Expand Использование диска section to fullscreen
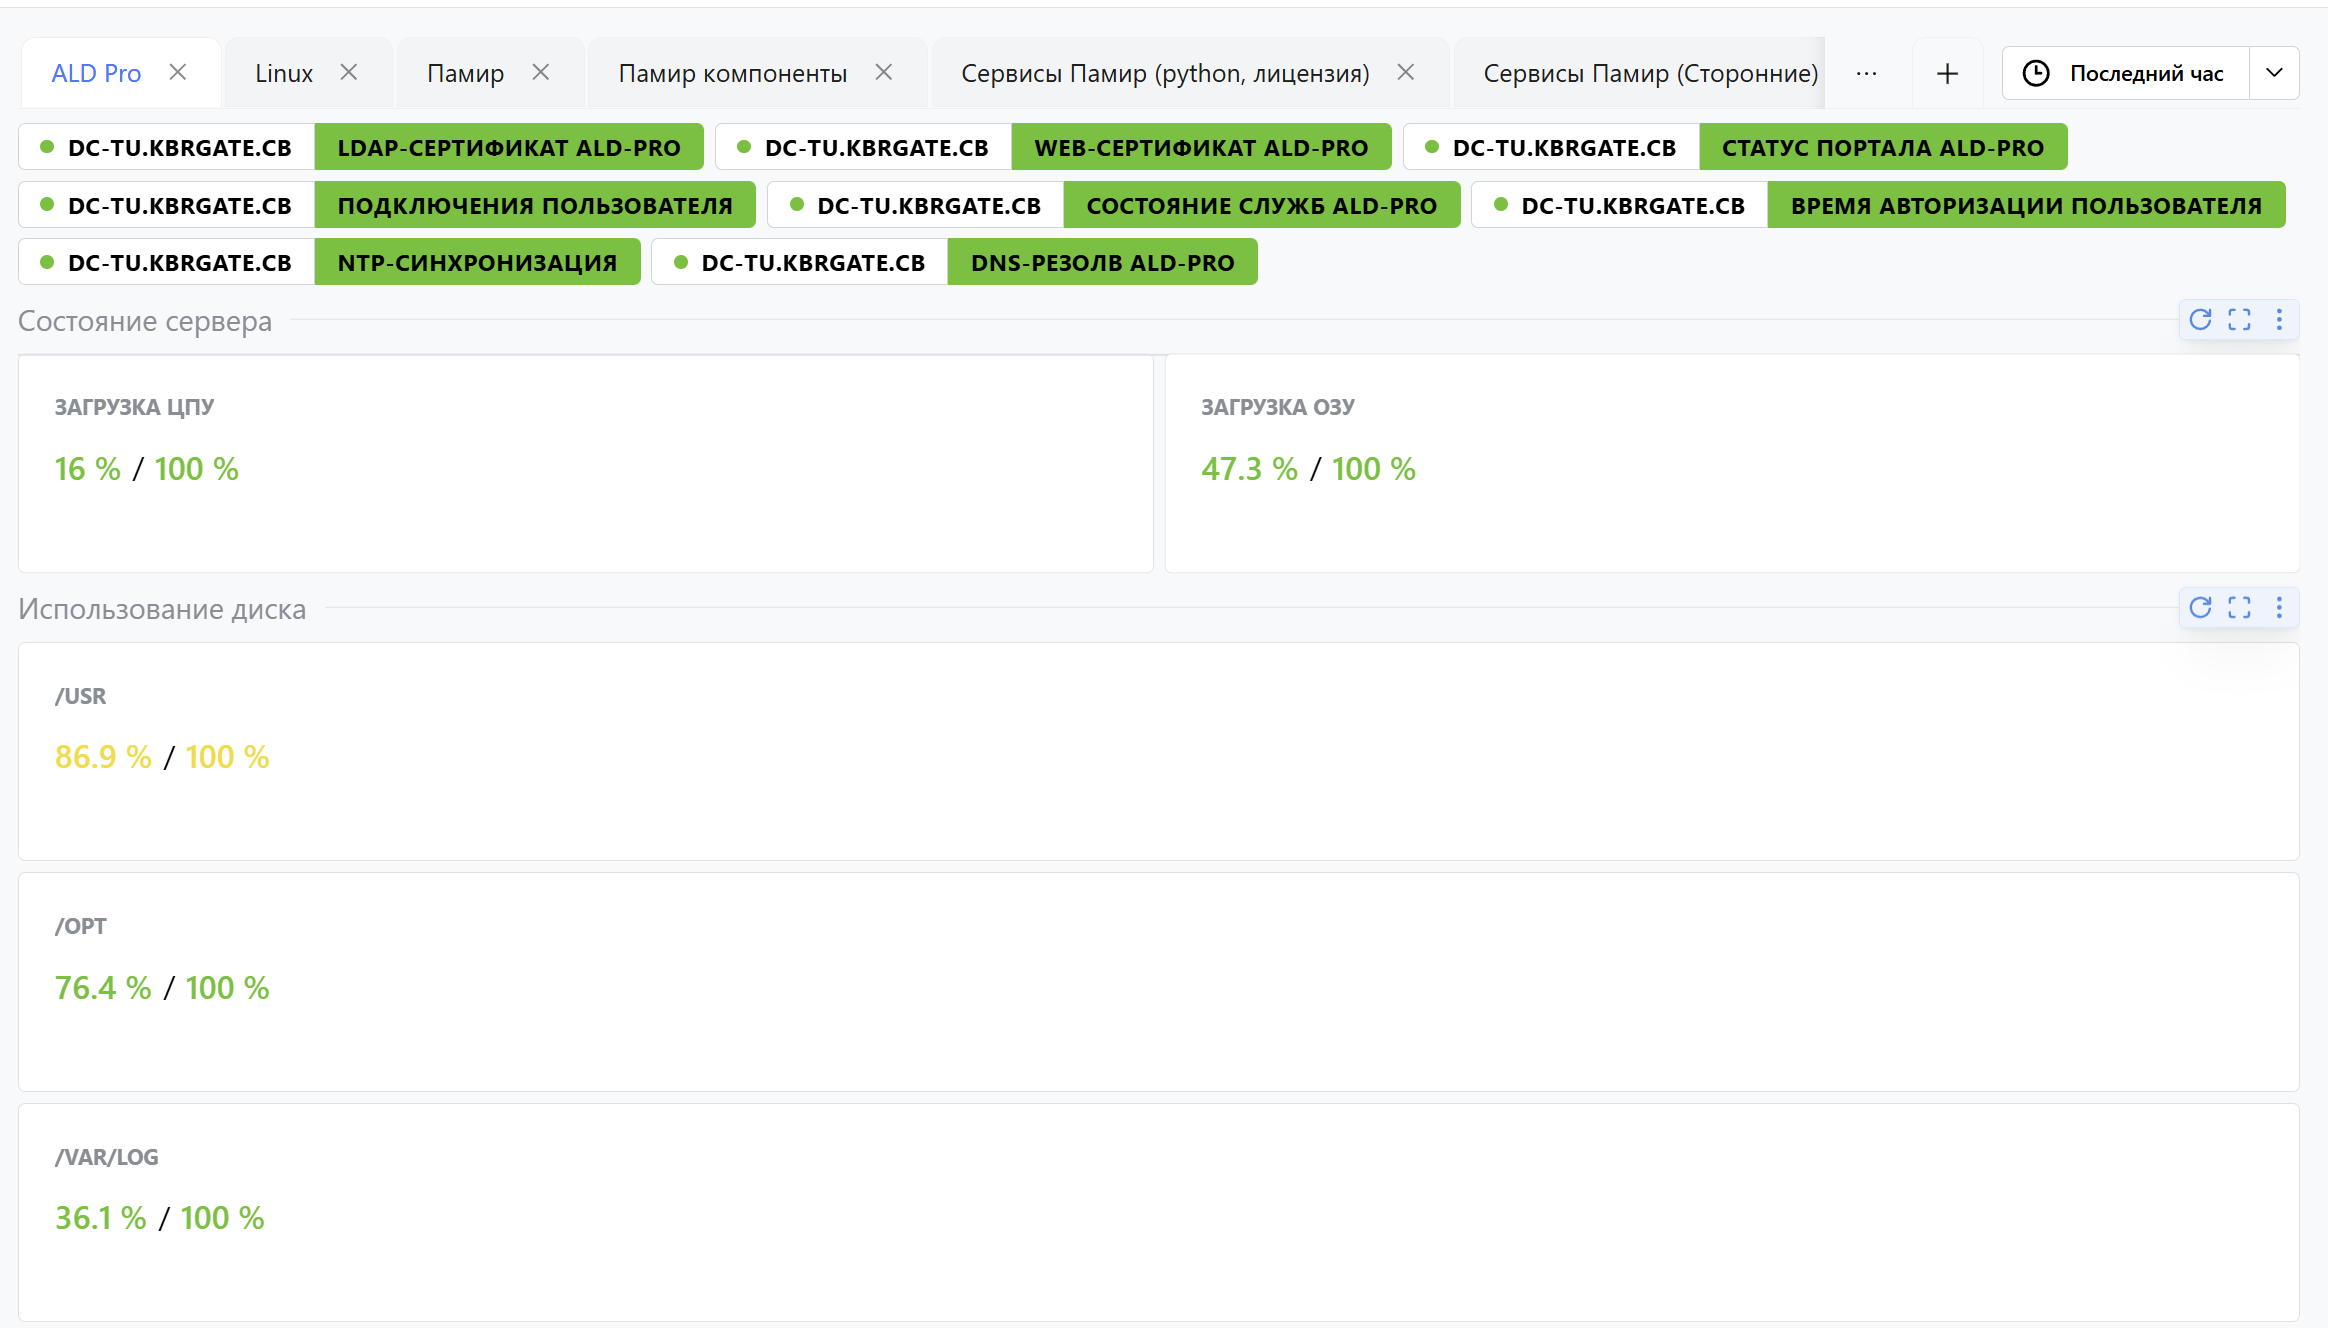Viewport: 2328px width, 1328px height. click(x=2240, y=608)
